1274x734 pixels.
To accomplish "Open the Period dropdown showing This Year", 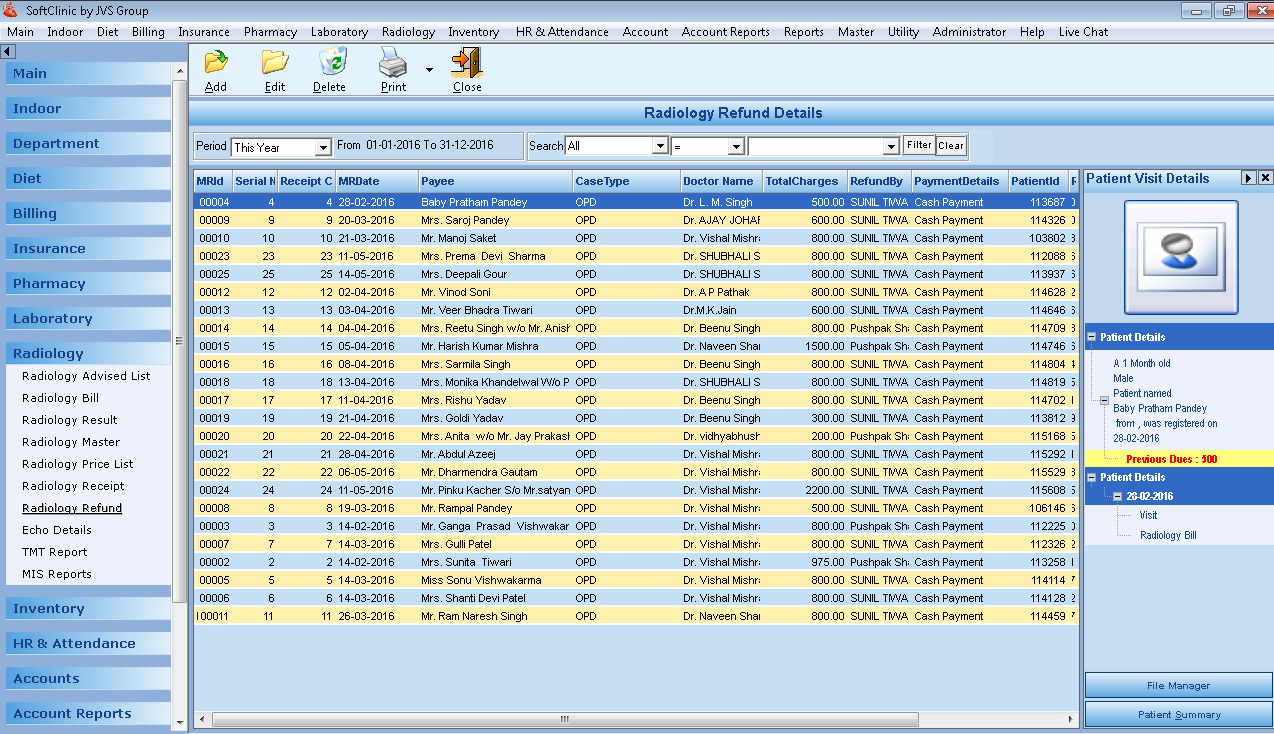I will [x=322, y=147].
